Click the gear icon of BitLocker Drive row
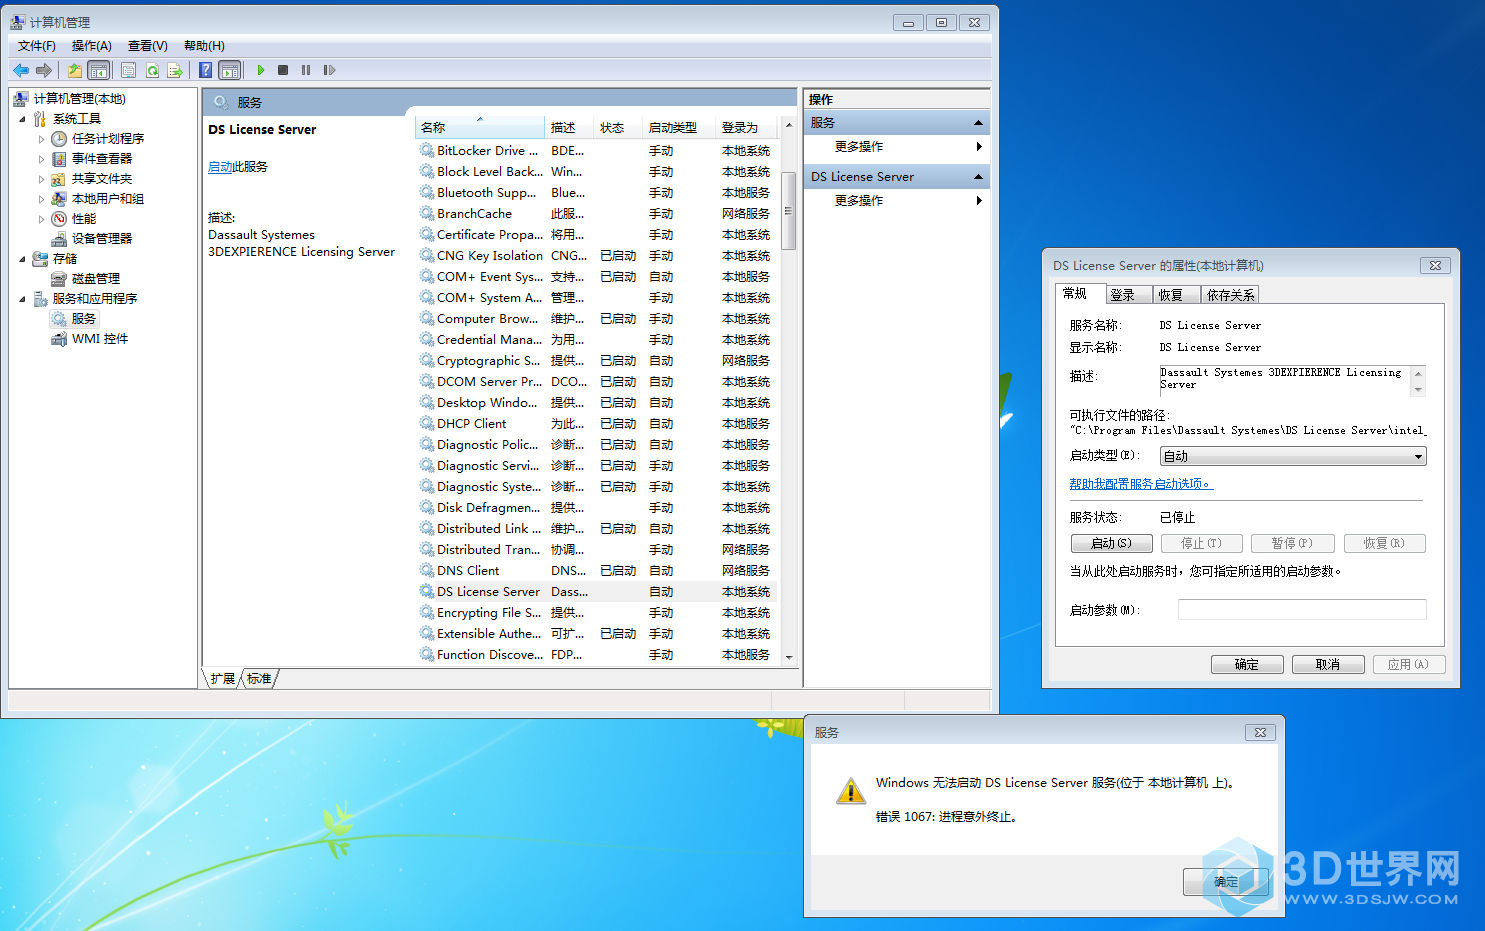Viewport: 1485px width, 931px height. (x=427, y=150)
